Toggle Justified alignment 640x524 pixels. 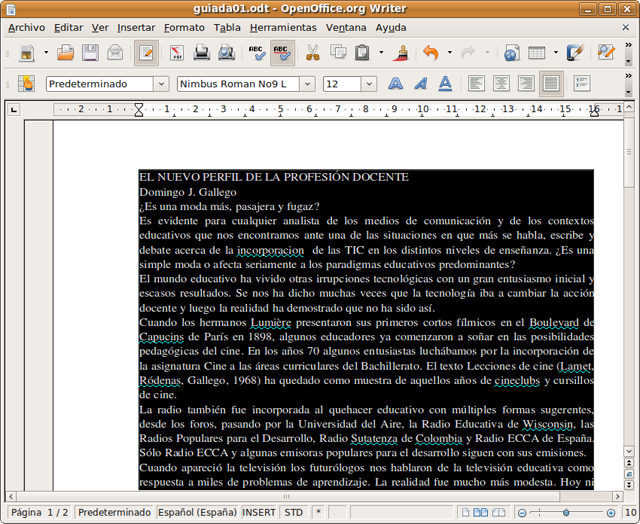pos(550,84)
